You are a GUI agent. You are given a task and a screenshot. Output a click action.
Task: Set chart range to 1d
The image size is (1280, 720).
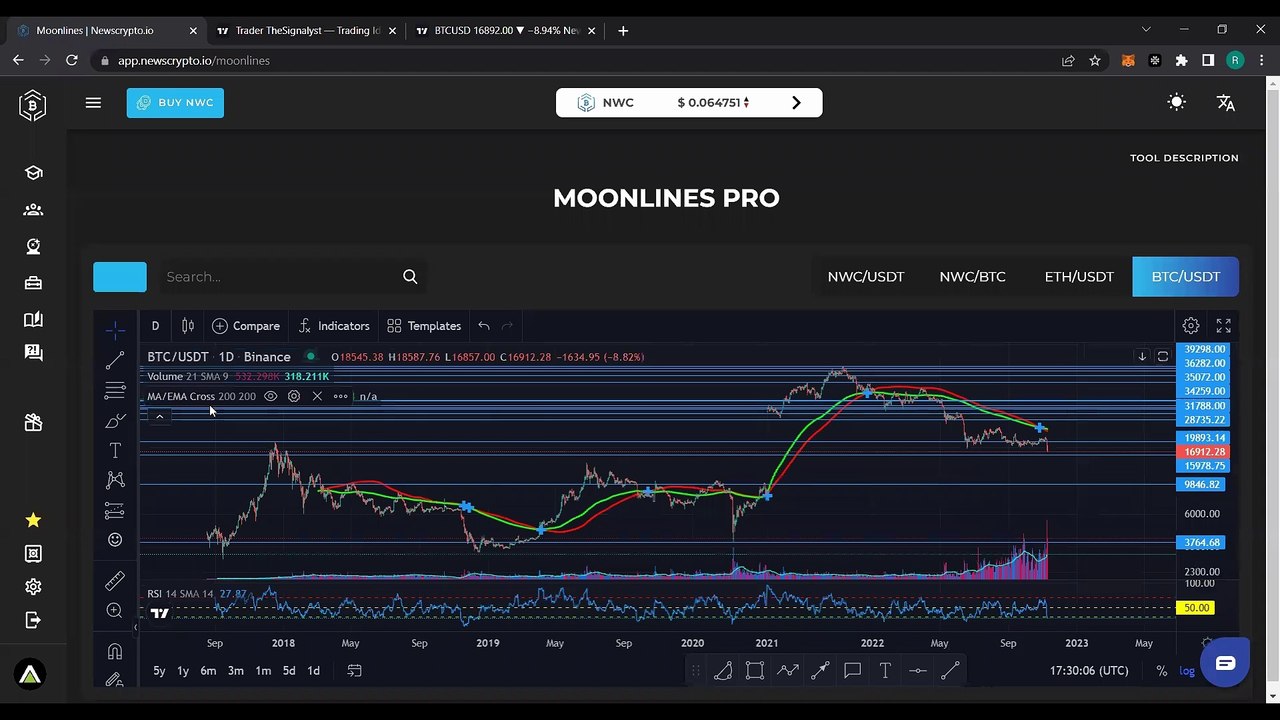(x=313, y=671)
